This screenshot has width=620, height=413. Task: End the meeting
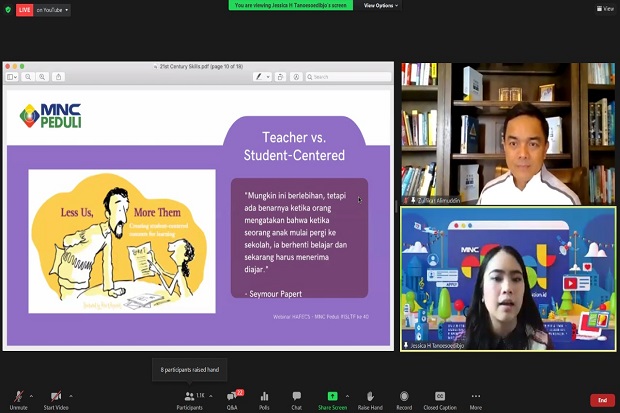(x=602, y=400)
